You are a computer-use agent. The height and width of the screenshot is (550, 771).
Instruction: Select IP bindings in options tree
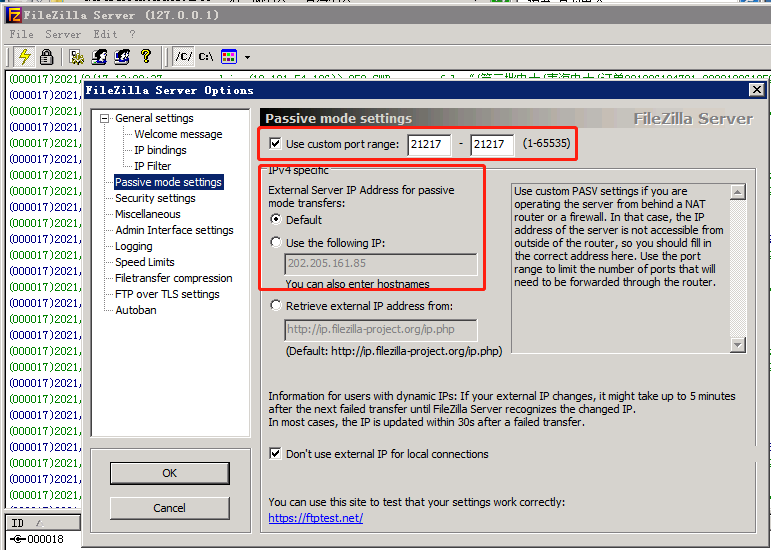click(x=160, y=150)
